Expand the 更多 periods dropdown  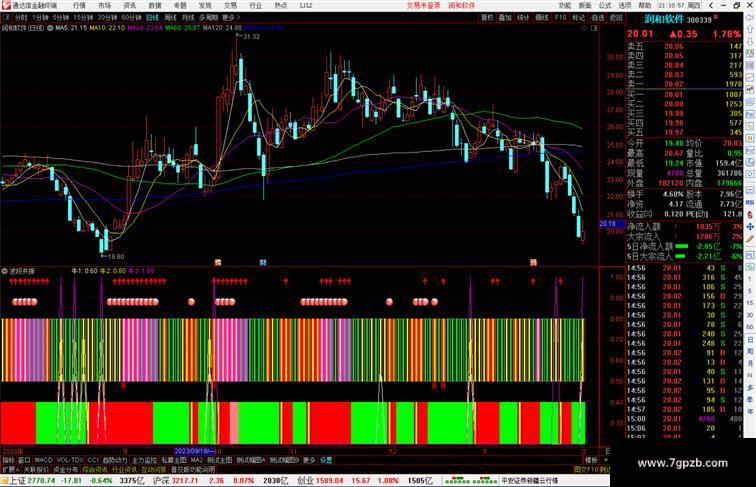(x=230, y=17)
